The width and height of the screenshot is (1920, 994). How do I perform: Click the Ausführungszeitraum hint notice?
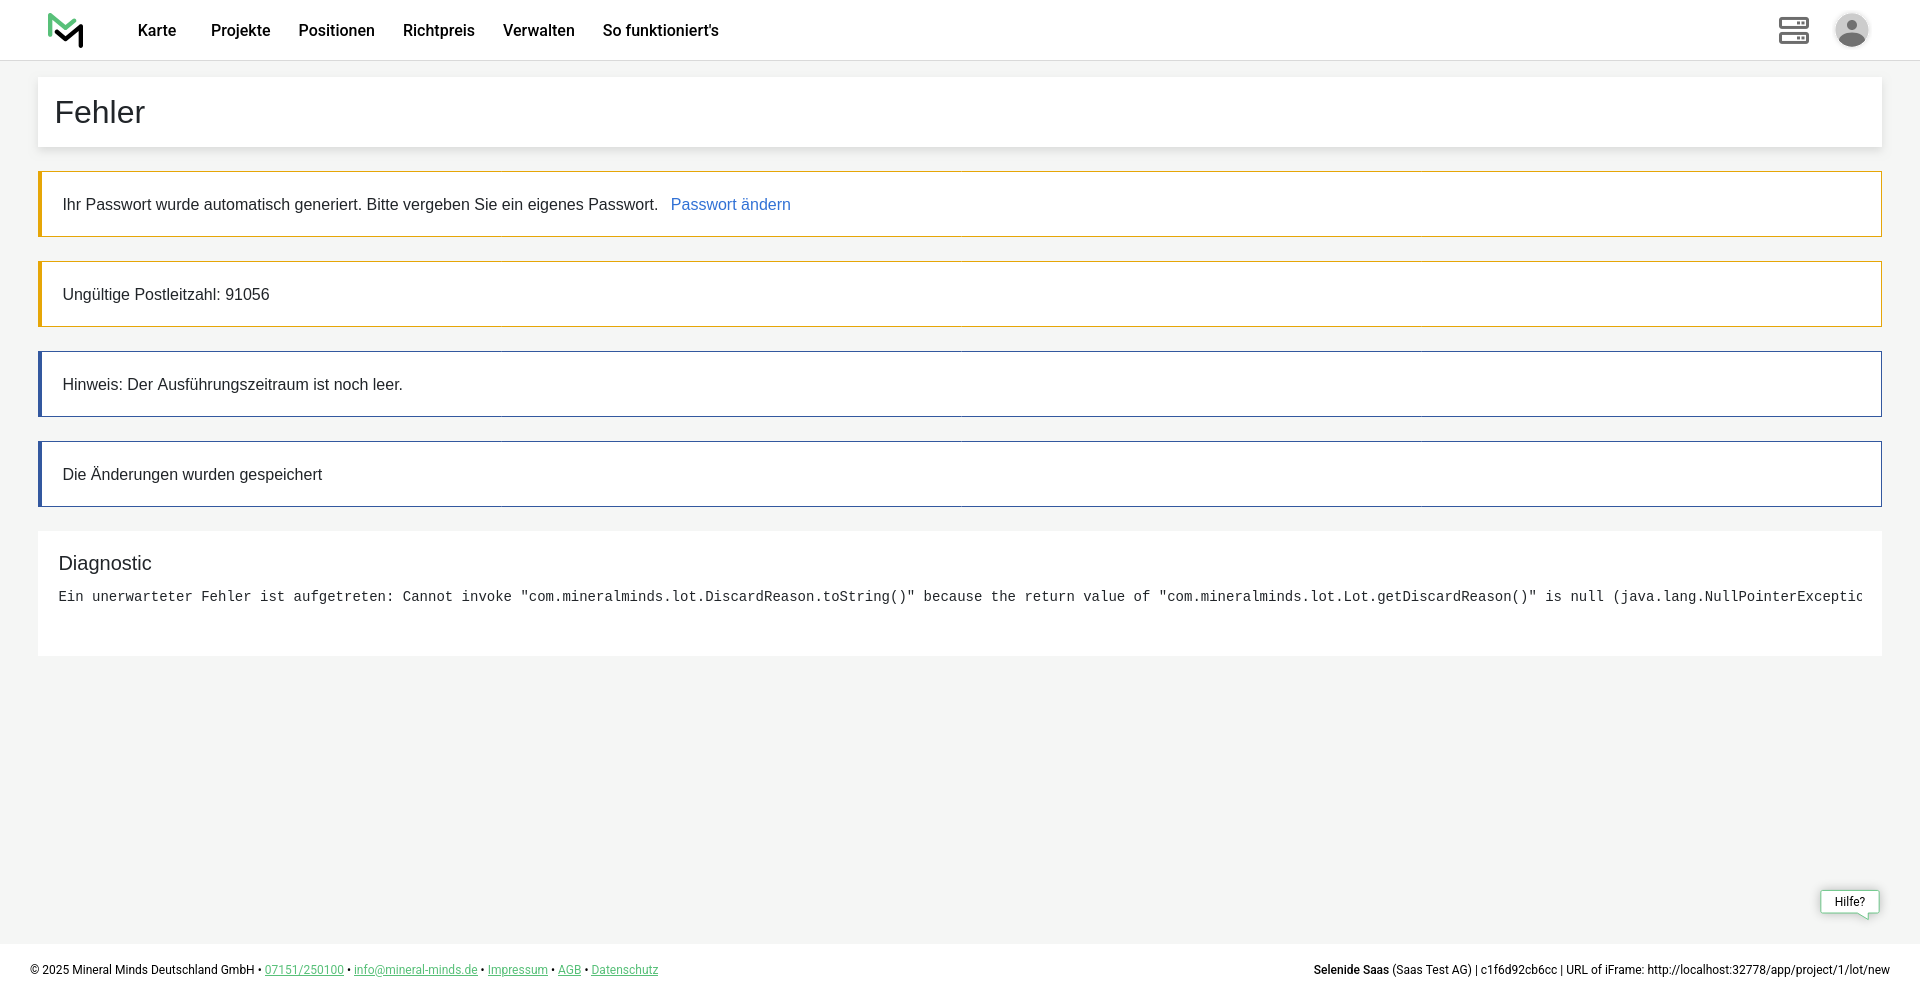pos(232,385)
